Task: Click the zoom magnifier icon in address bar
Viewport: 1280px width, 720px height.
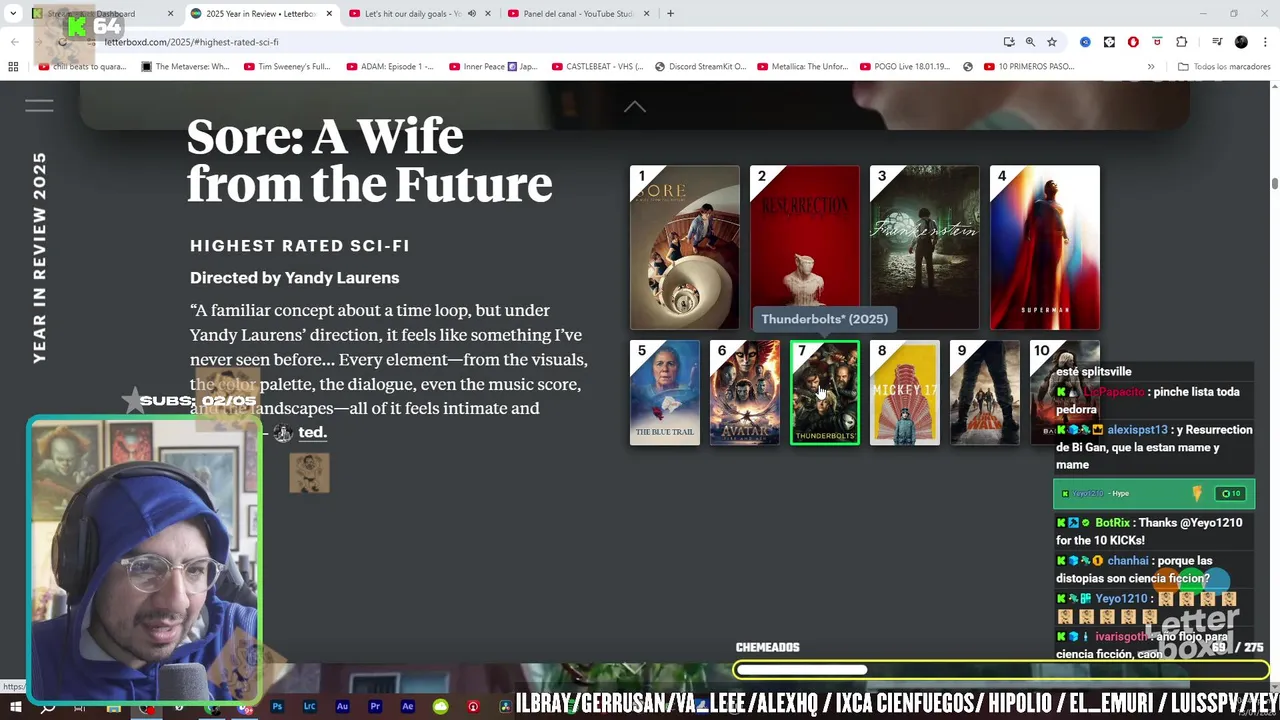Action: pos(1030,42)
